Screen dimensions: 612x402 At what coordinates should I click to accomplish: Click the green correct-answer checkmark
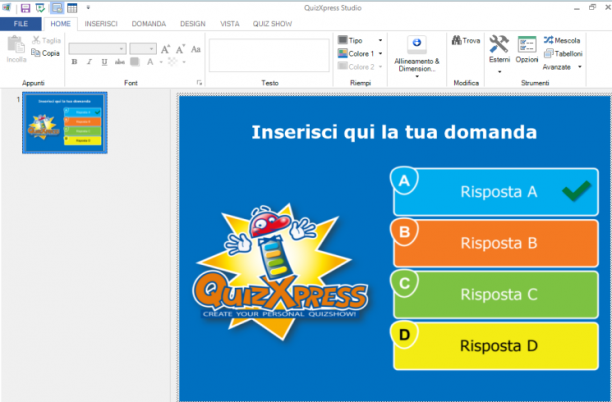click(x=577, y=191)
